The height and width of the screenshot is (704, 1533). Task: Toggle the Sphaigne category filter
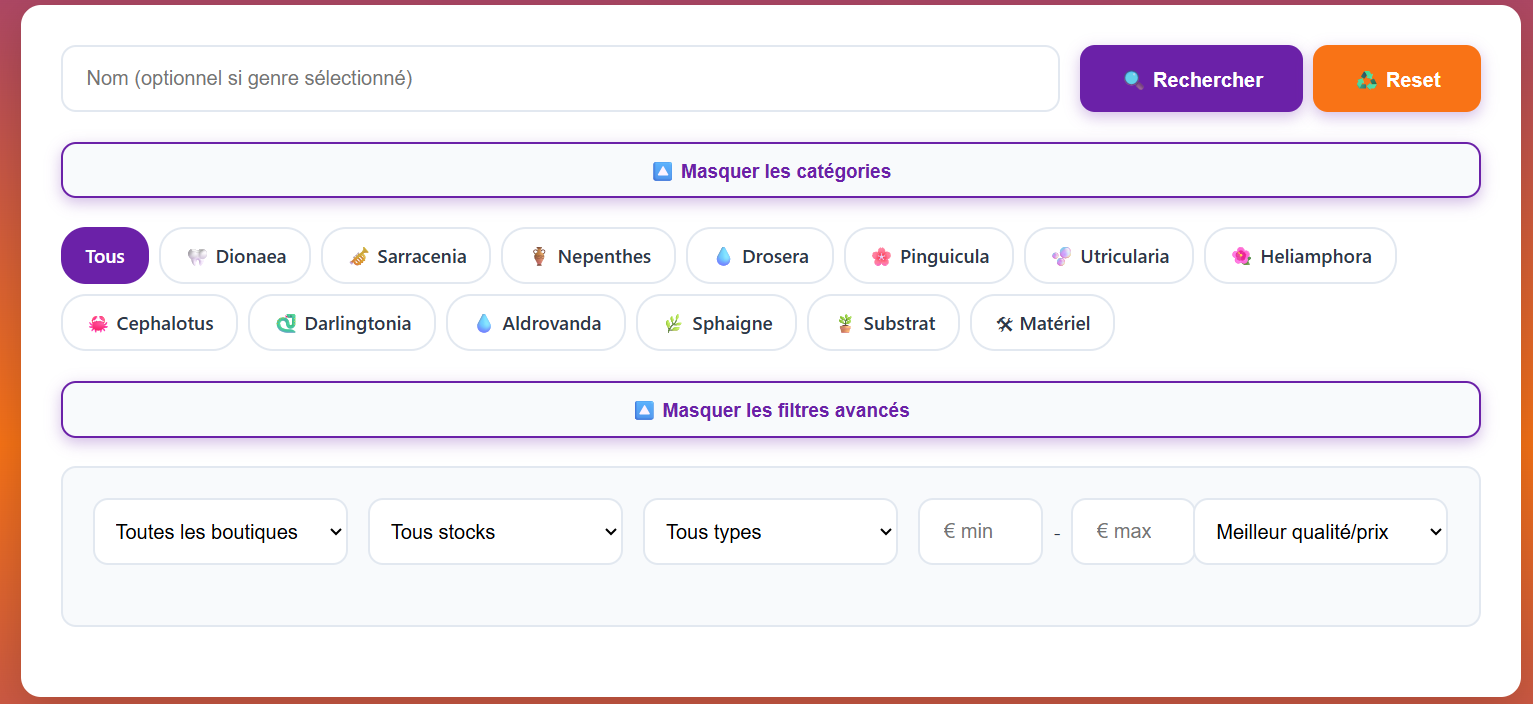pyautogui.click(x=716, y=323)
